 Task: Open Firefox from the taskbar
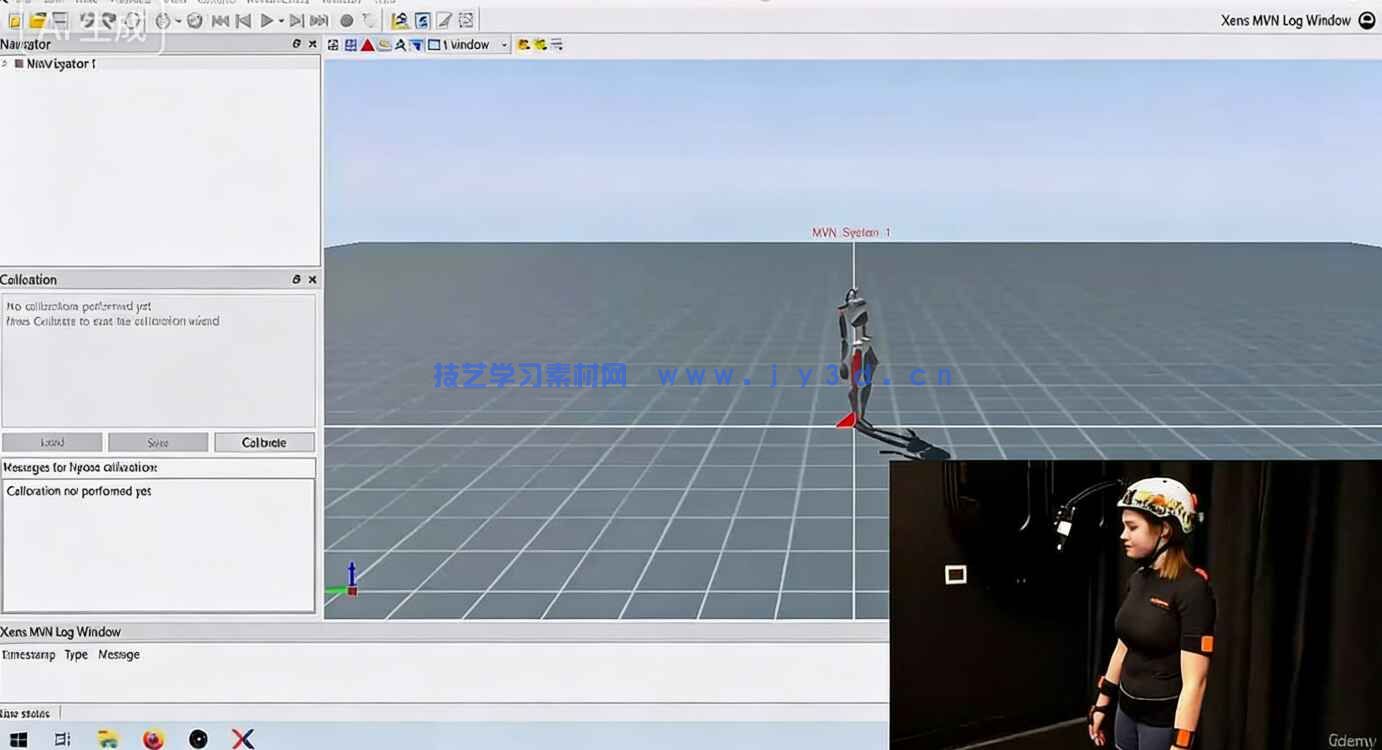[x=155, y=738]
